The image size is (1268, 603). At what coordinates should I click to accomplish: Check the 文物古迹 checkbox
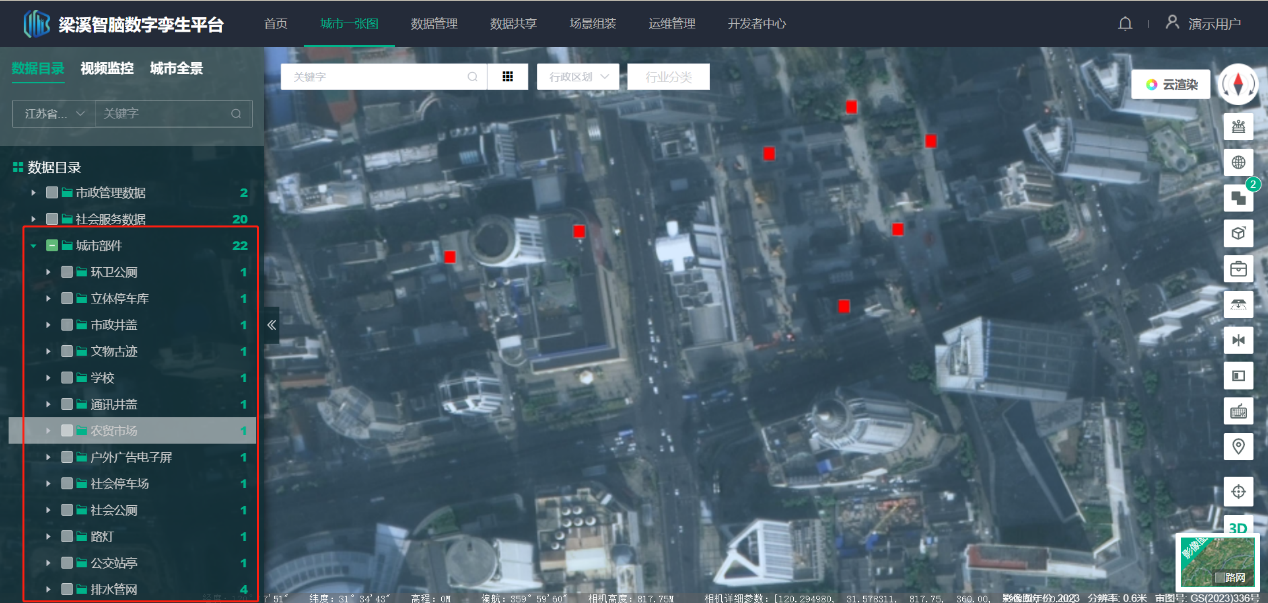[67, 352]
